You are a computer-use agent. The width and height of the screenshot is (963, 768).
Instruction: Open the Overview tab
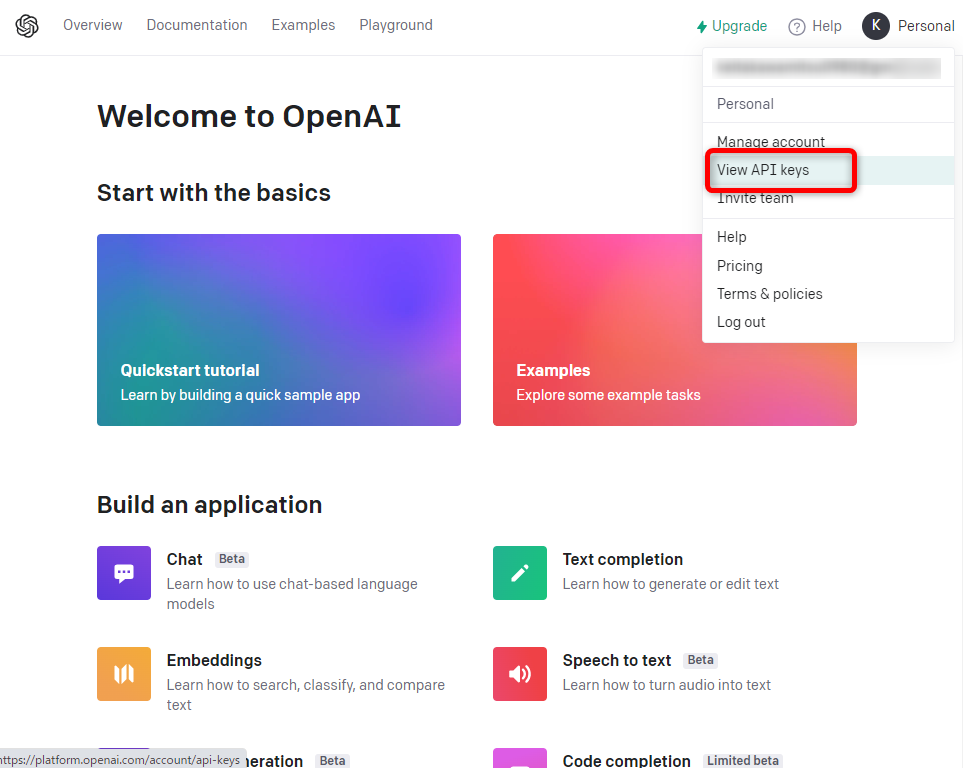[93, 25]
